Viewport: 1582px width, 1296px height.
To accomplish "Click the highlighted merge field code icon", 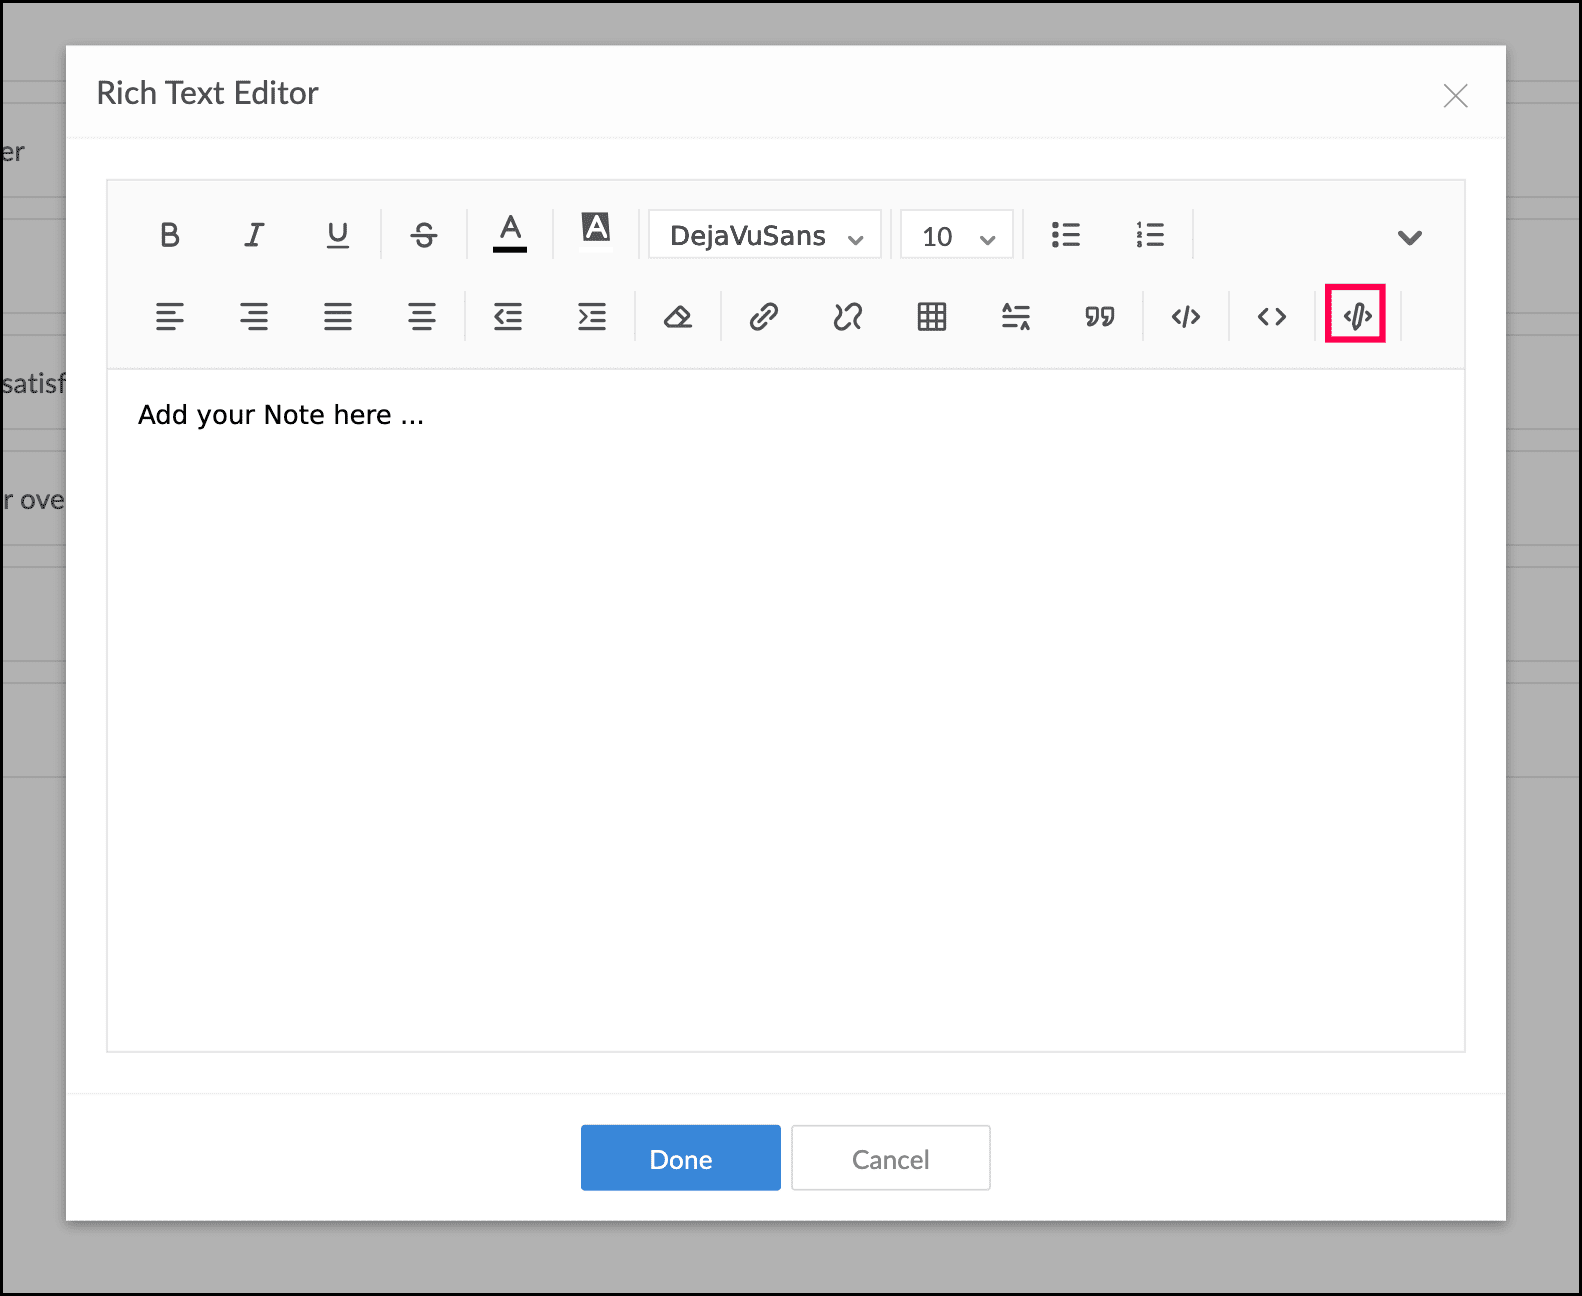I will pyautogui.click(x=1356, y=315).
